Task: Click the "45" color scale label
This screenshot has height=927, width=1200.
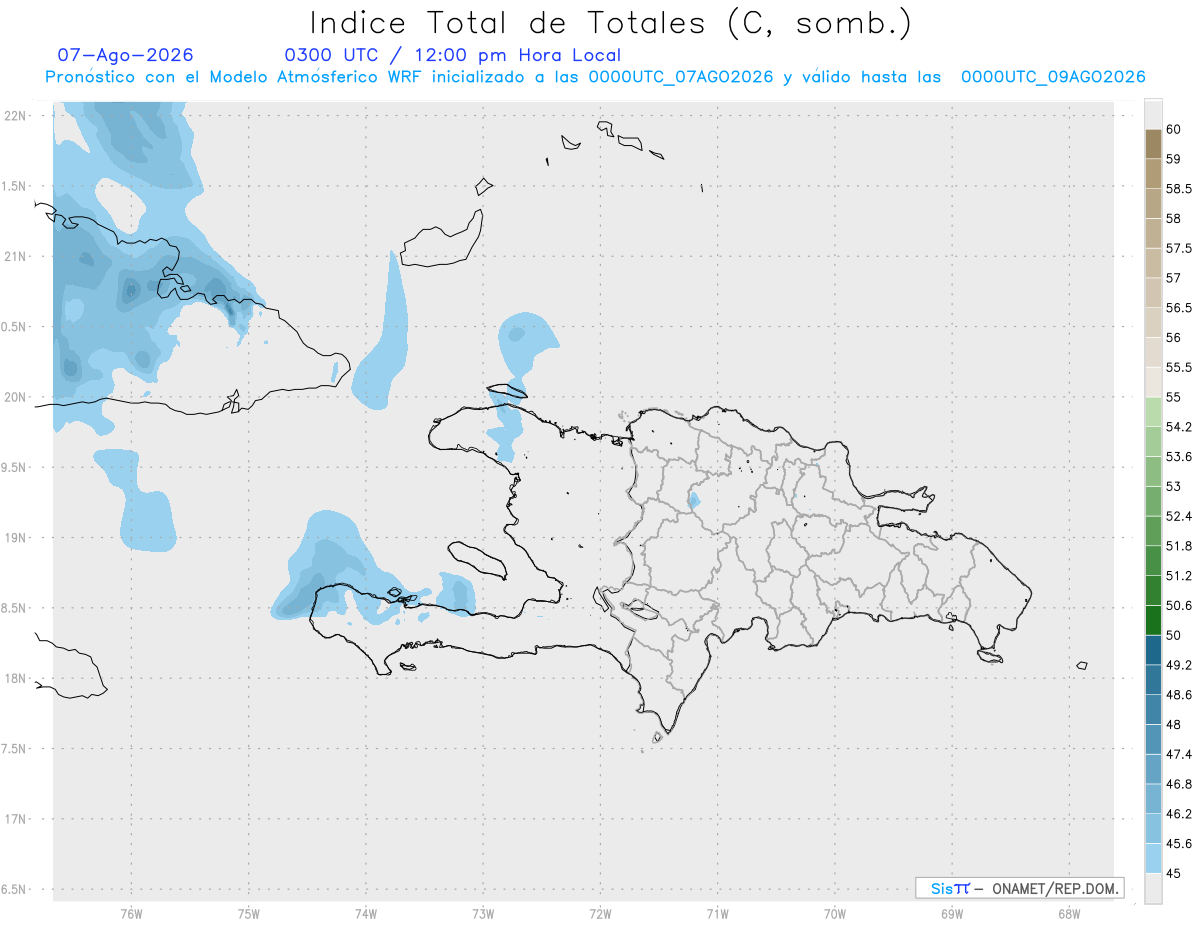Action: pyautogui.click(x=1174, y=873)
